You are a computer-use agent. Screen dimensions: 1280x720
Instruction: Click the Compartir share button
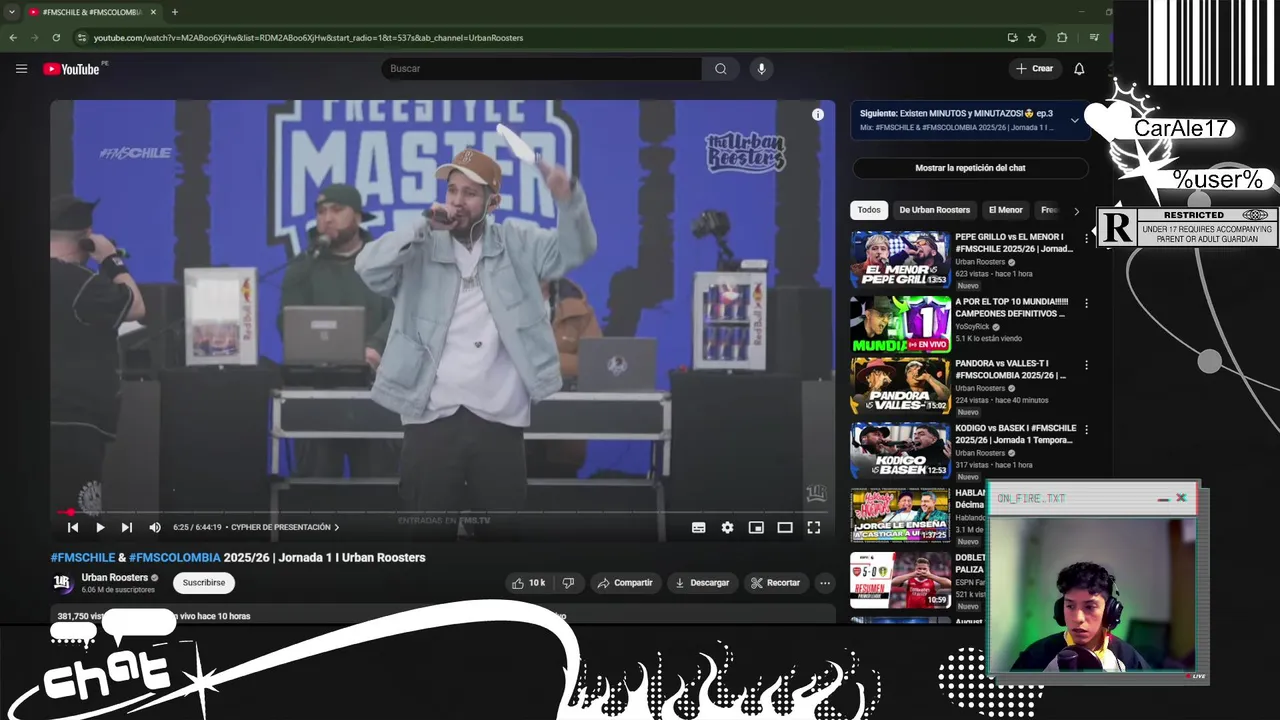point(625,582)
